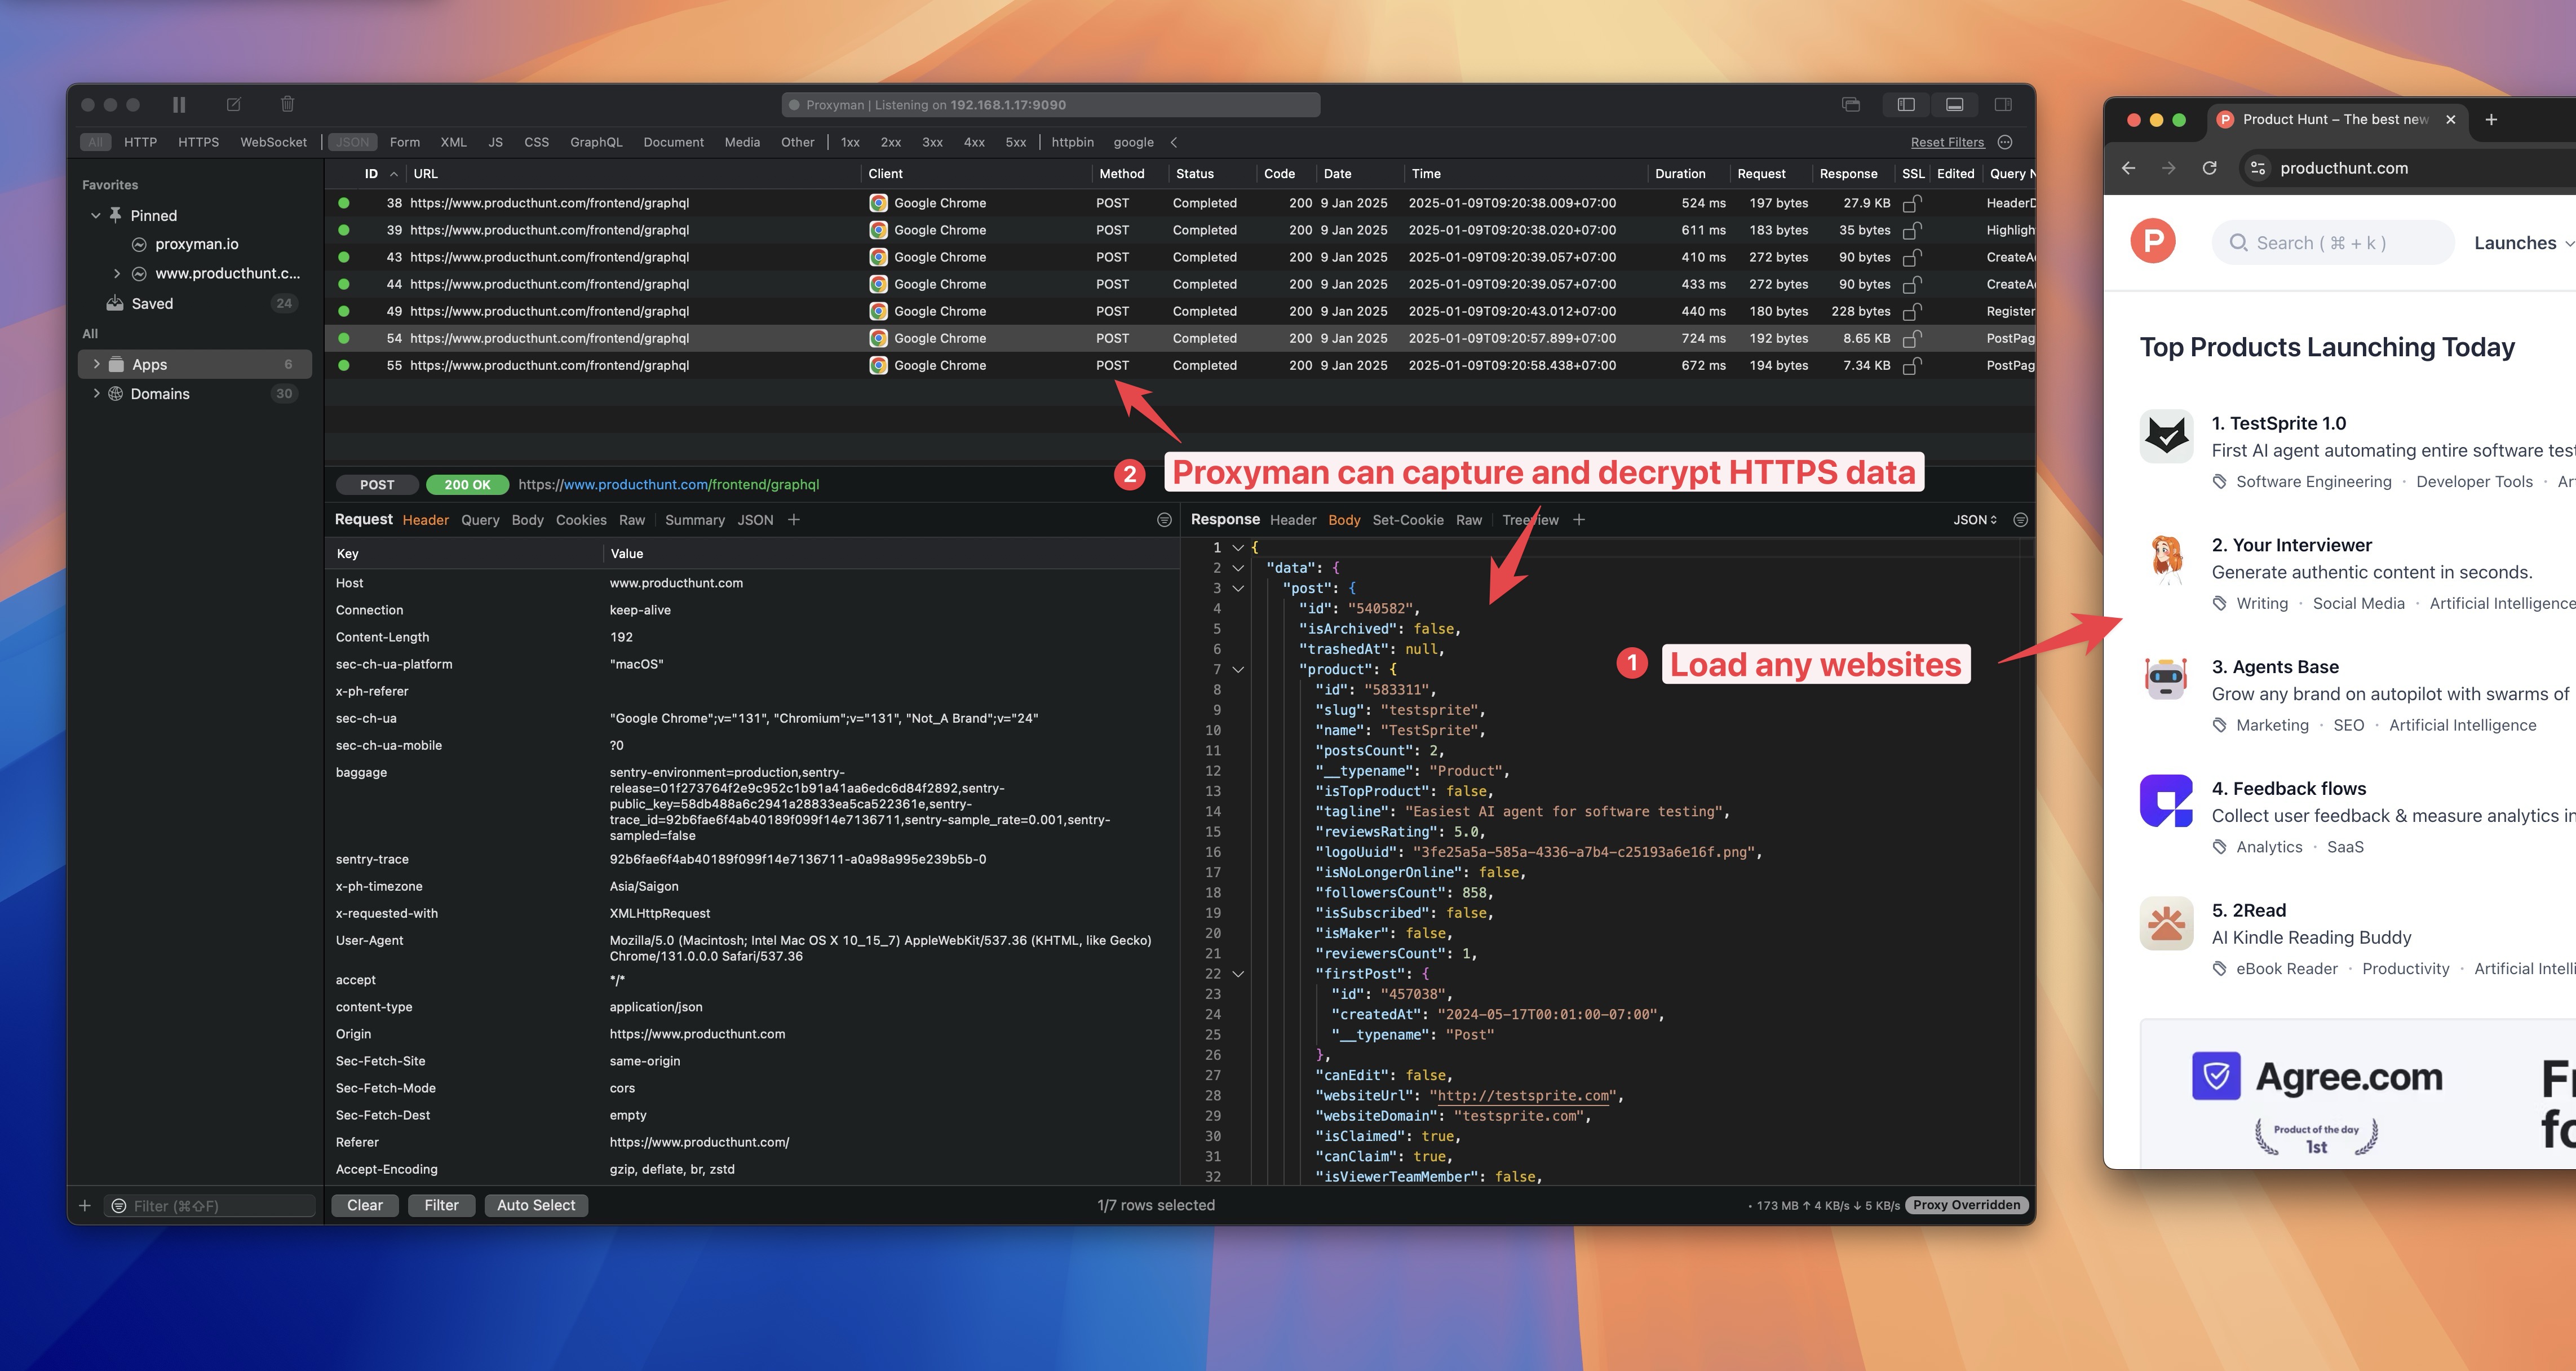
Task: Open the Request Summary tab
Action: point(694,520)
